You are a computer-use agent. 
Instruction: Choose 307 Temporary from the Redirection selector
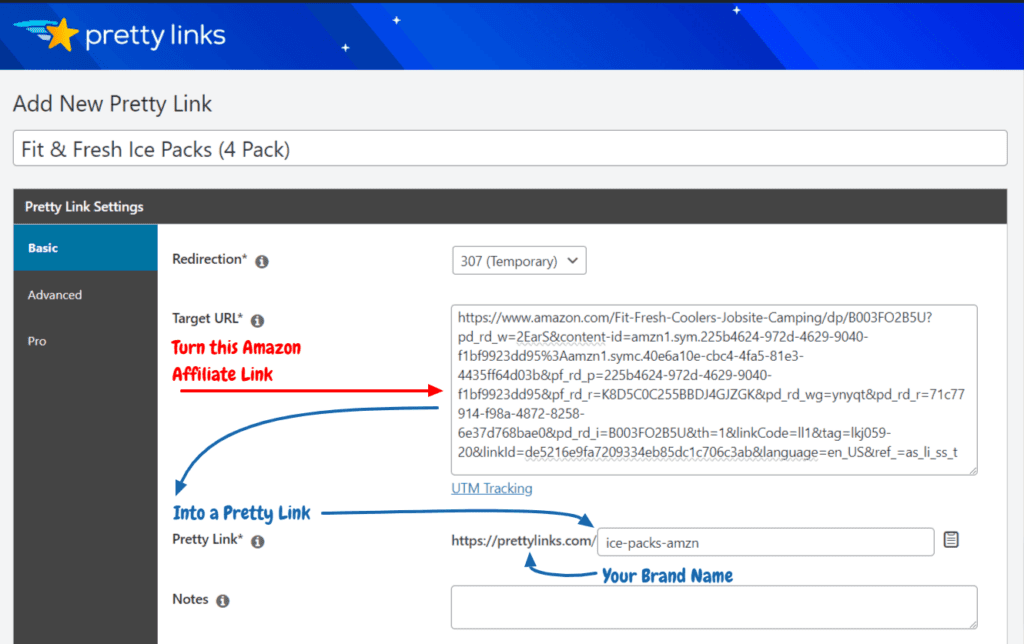tap(519, 259)
